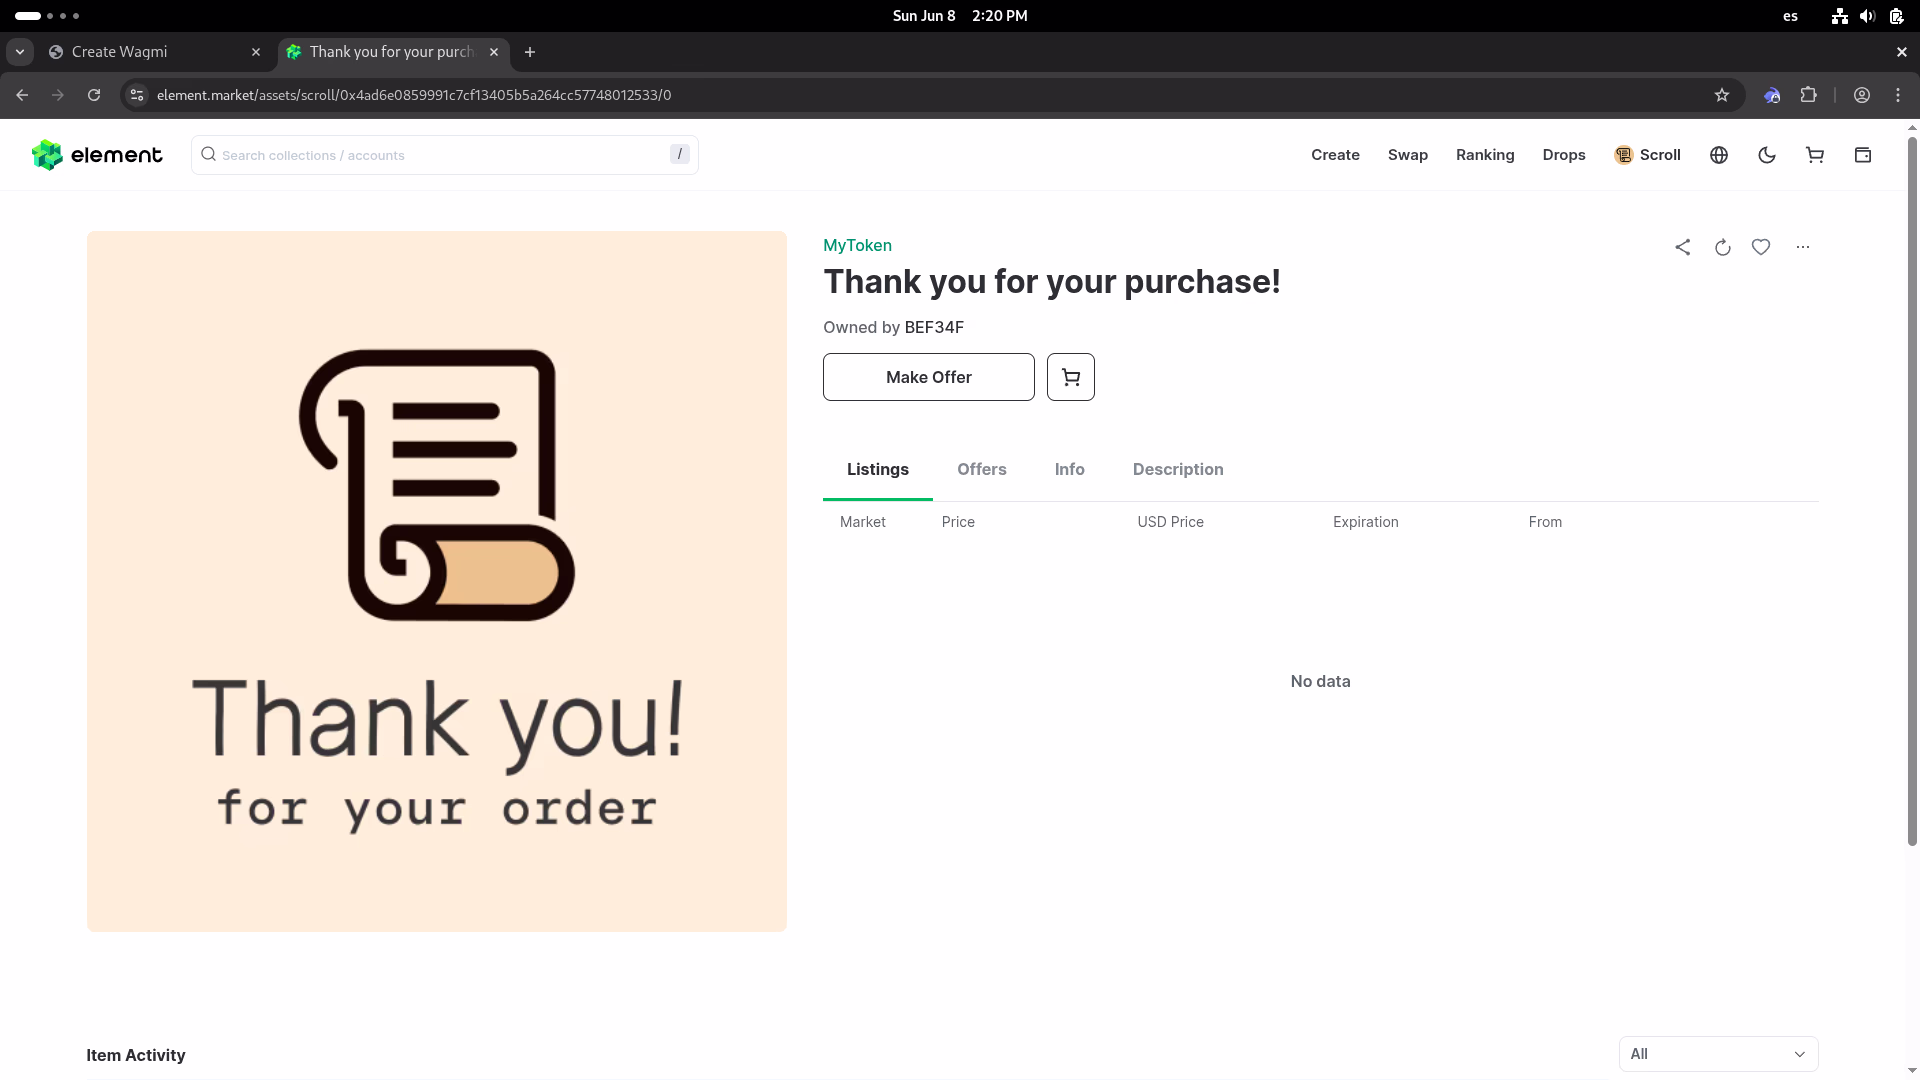The height and width of the screenshot is (1080, 1920).
Task: Switch to the Offers tab
Action: pyautogui.click(x=981, y=469)
